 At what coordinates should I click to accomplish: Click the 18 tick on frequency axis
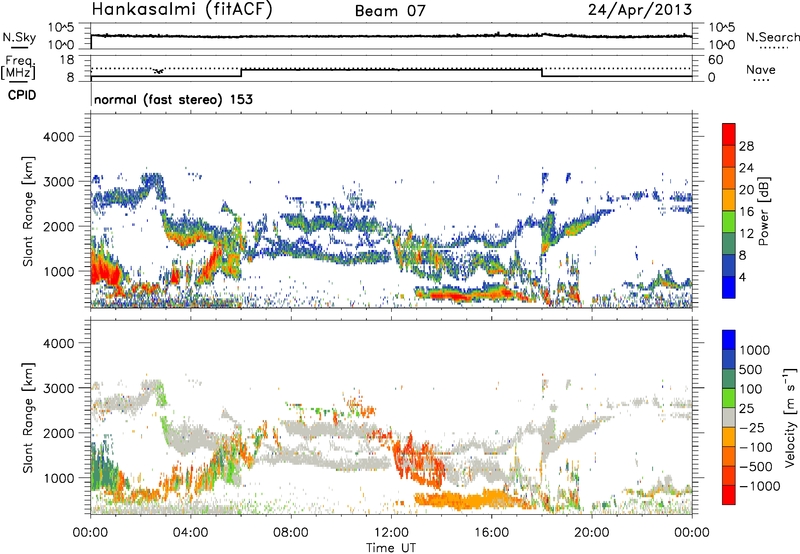(67, 60)
